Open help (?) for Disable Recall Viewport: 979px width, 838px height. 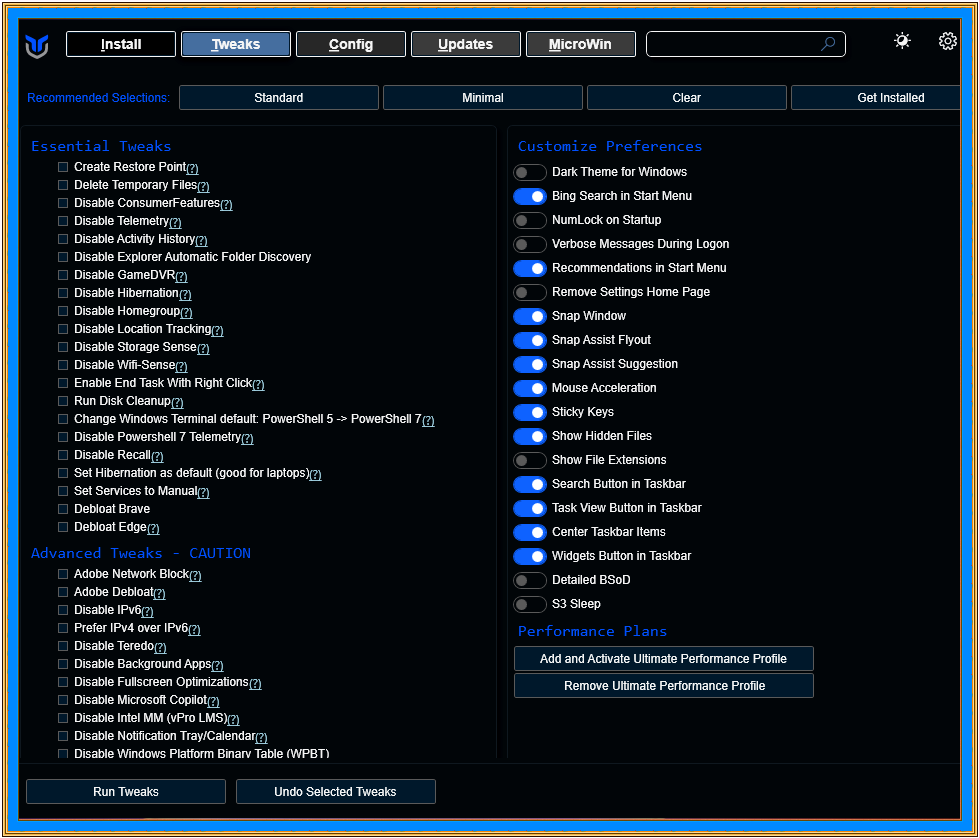tap(157, 456)
